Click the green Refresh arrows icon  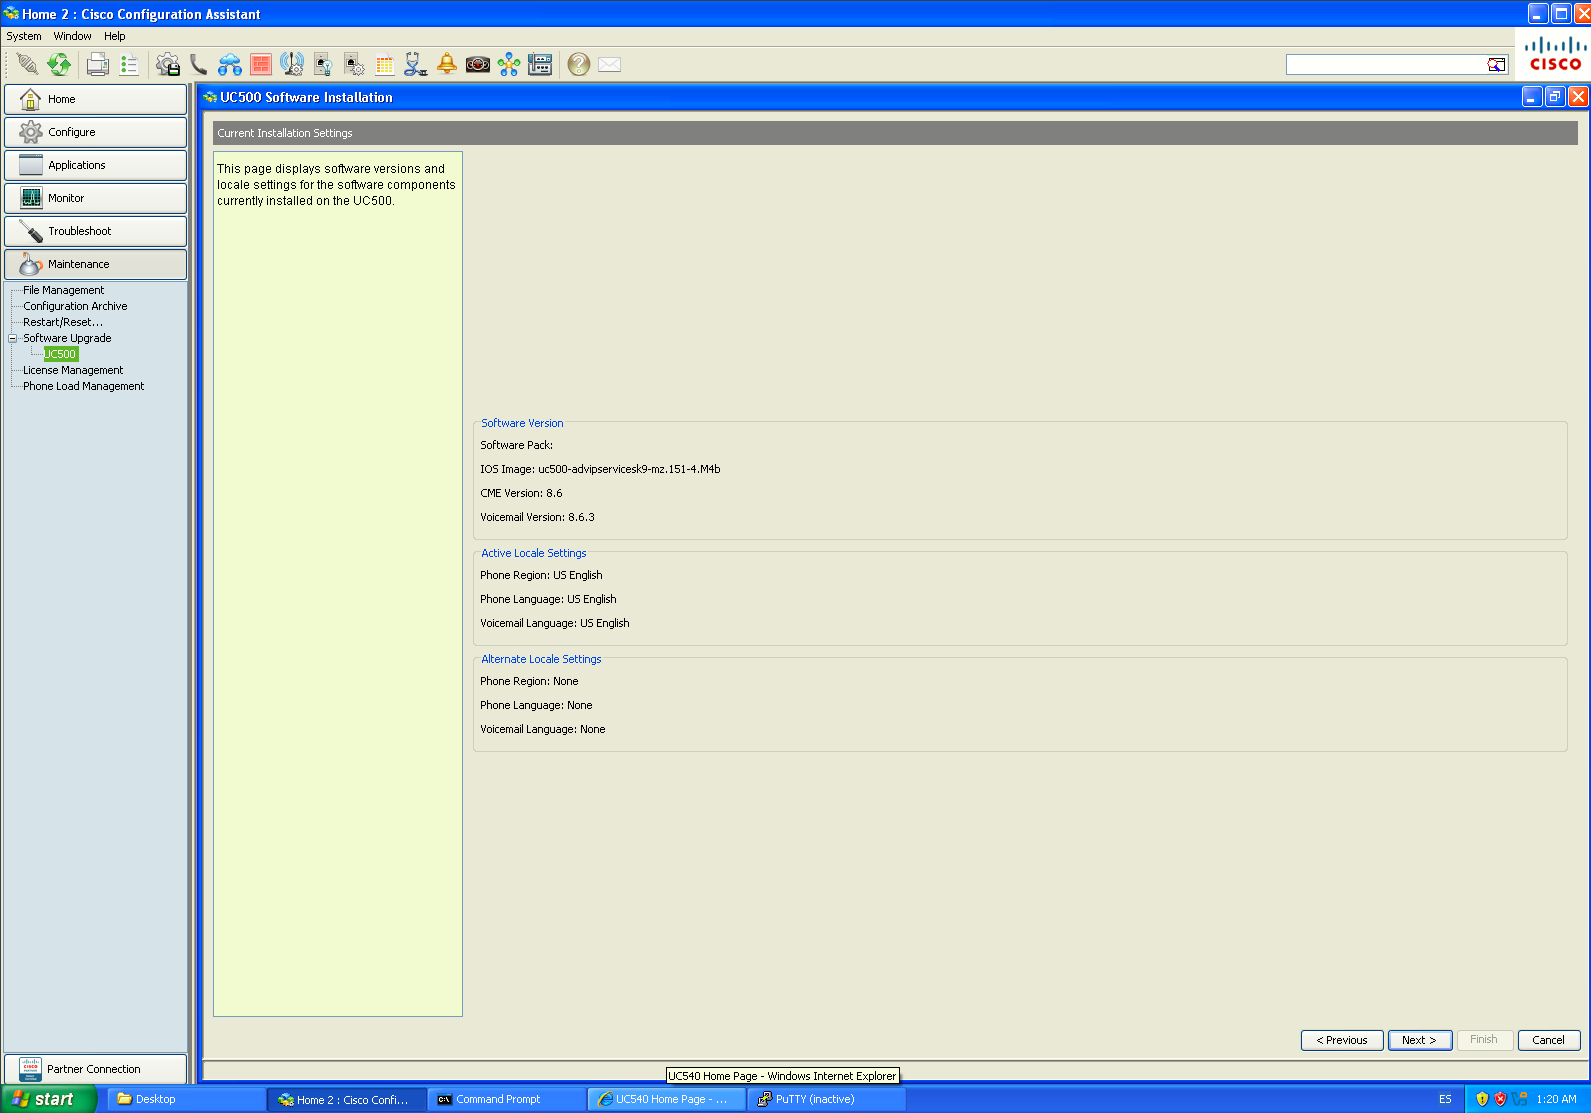[59, 65]
